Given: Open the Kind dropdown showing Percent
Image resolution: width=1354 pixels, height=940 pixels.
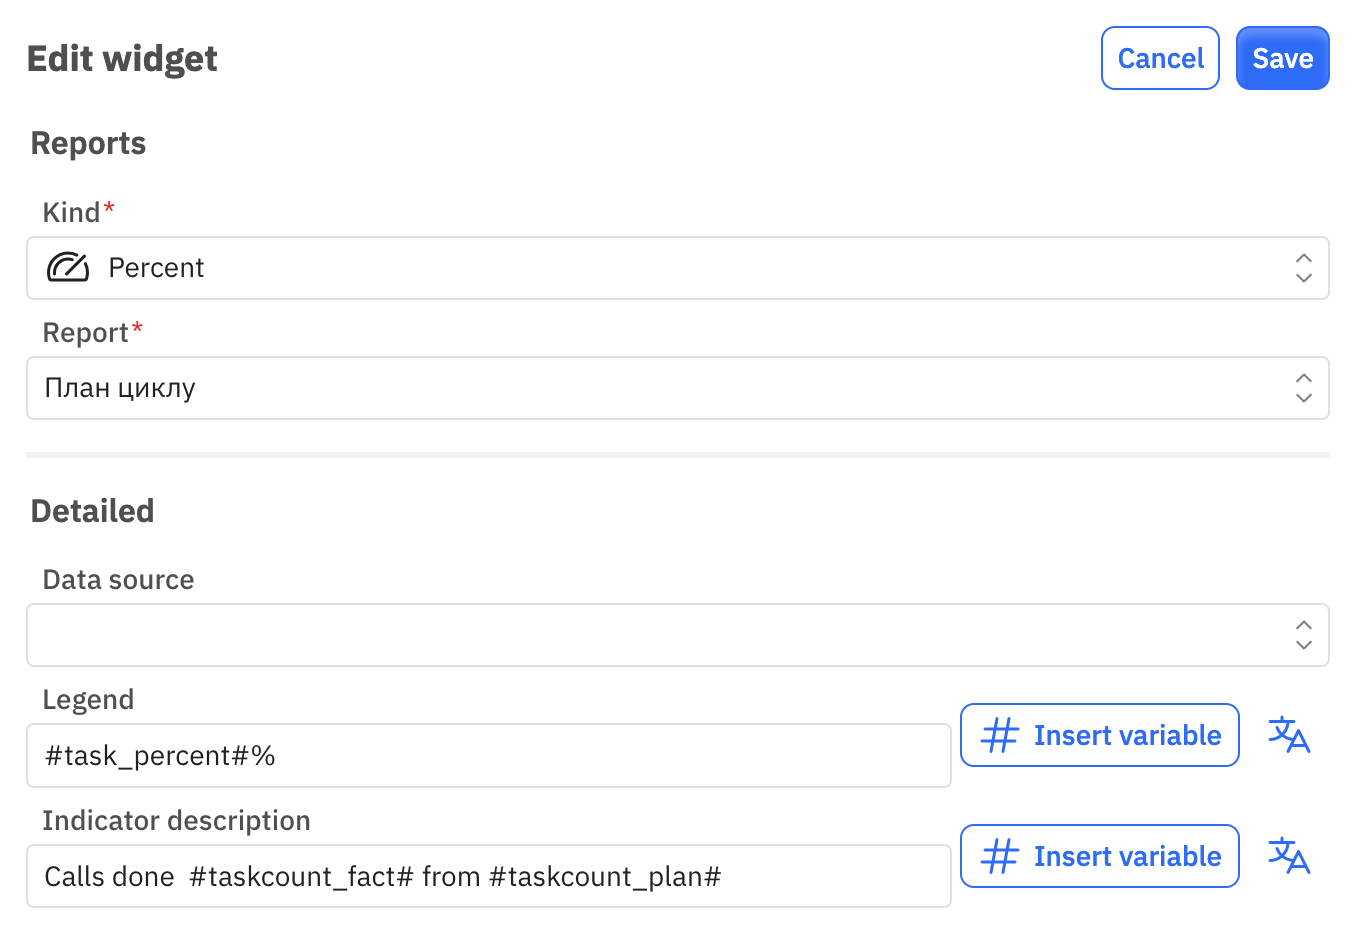Looking at the screenshot, I should [x=678, y=268].
